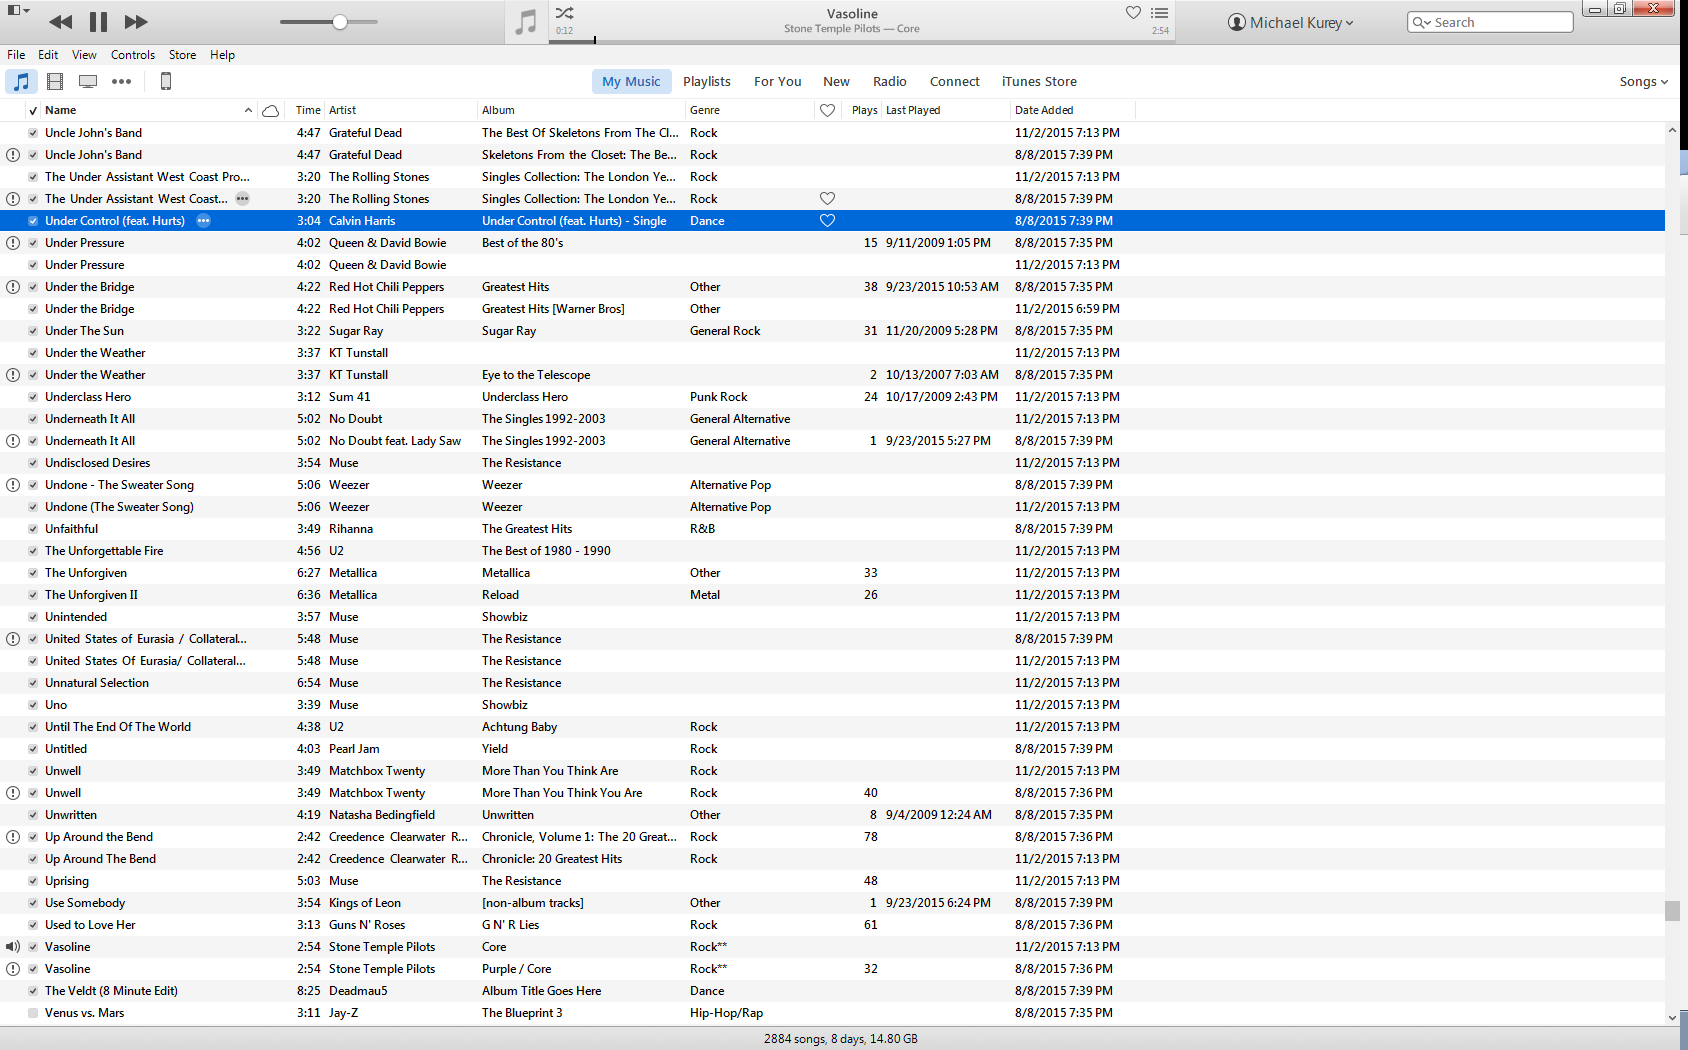This screenshot has width=1688, height=1050.
Task: Click the scrollbar down arrow
Action: [1672, 1017]
